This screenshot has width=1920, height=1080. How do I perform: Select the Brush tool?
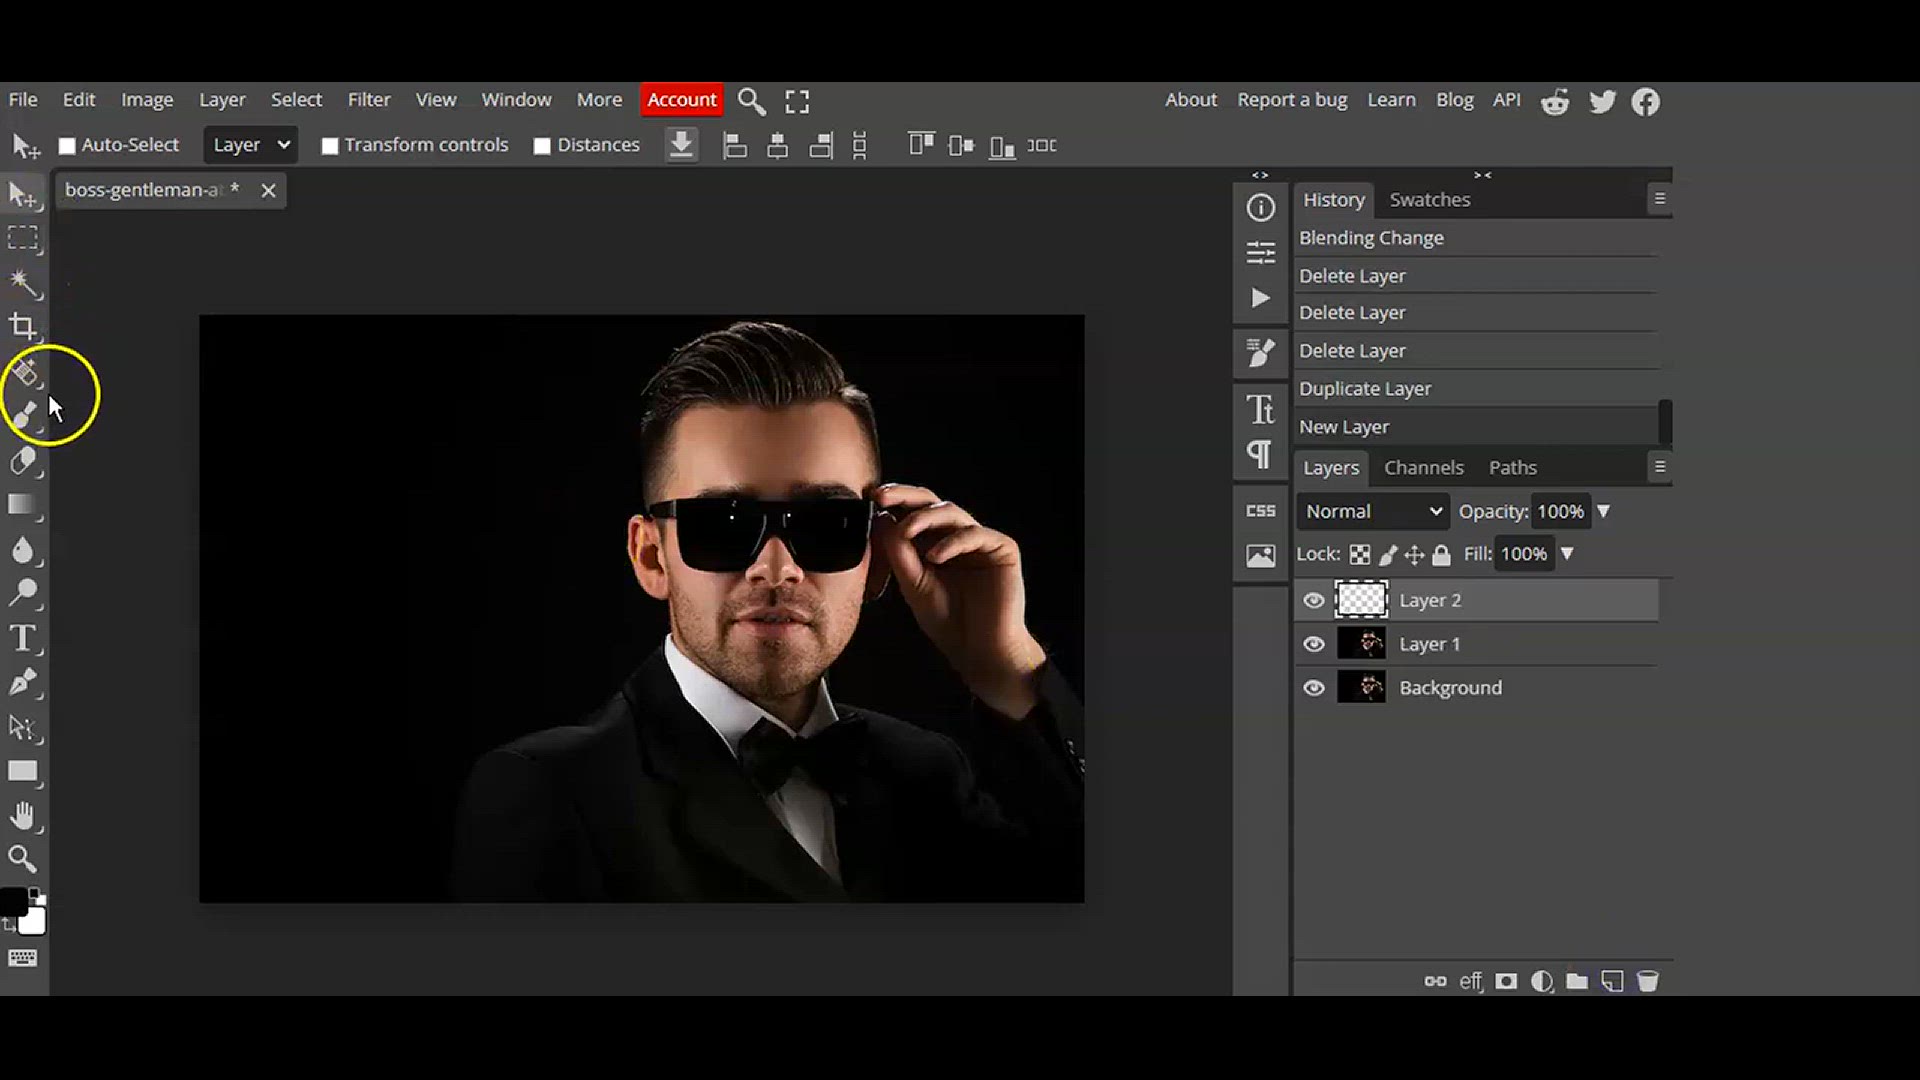[25, 414]
